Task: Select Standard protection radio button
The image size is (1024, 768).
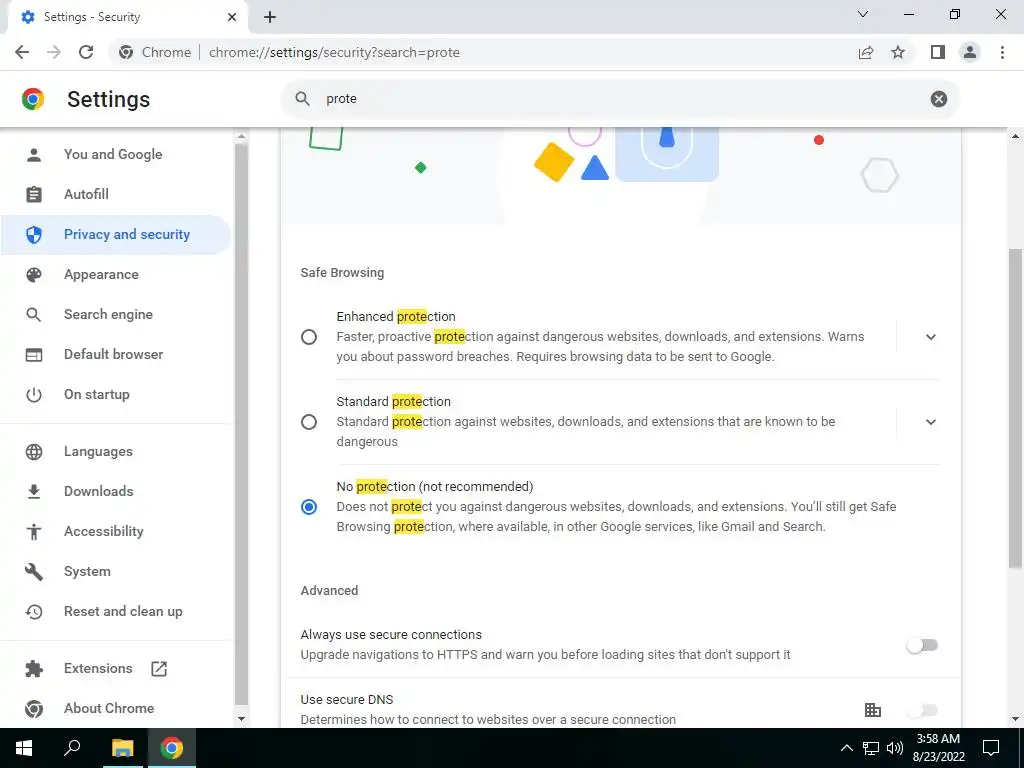Action: (x=309, y=422)
